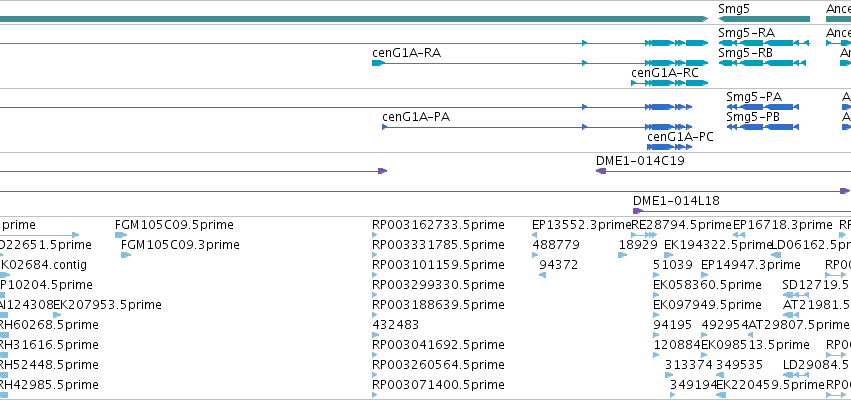Select the EP13552.3prime EST marker
The height and width of the screenshot is (400, 851).
tap(535, 235)
